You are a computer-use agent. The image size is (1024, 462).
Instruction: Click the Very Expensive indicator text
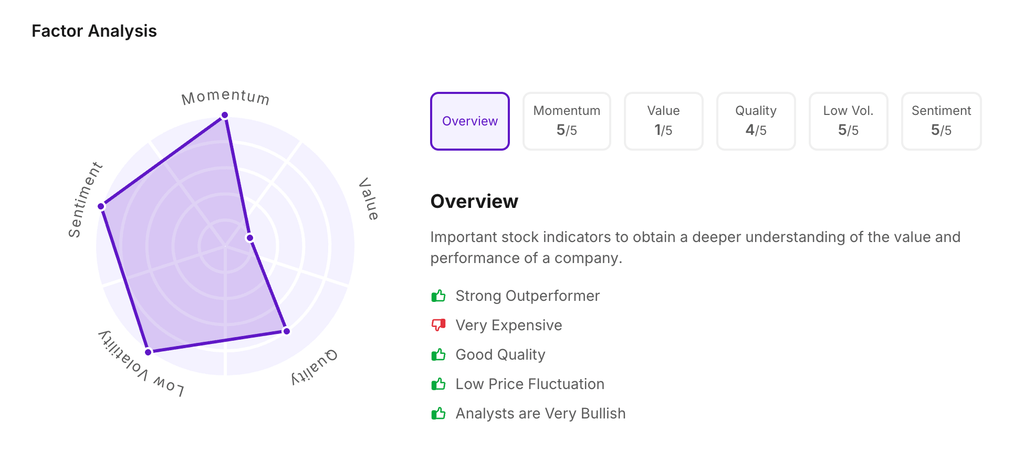point(508,325)
